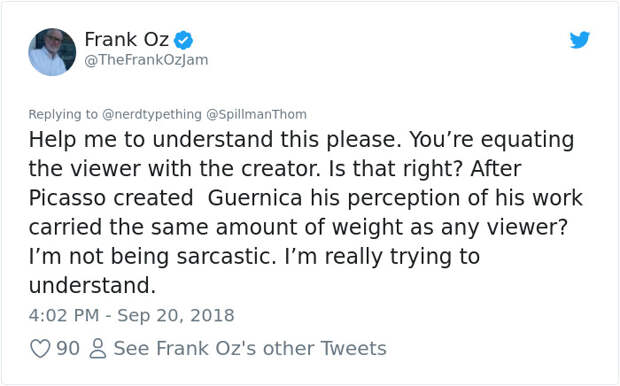Click the word Guernica in the tweet

pyautogui.click(x=255, y=198)
